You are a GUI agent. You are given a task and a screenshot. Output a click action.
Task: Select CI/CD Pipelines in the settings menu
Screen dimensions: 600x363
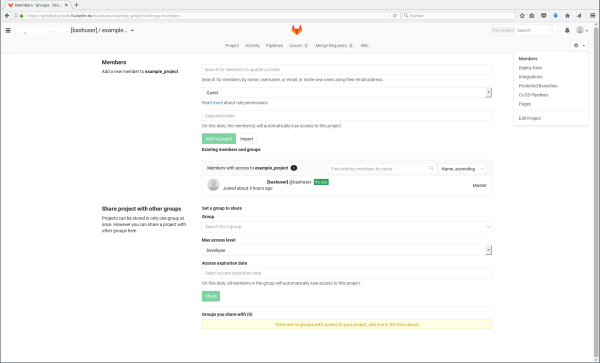[533, 95]
